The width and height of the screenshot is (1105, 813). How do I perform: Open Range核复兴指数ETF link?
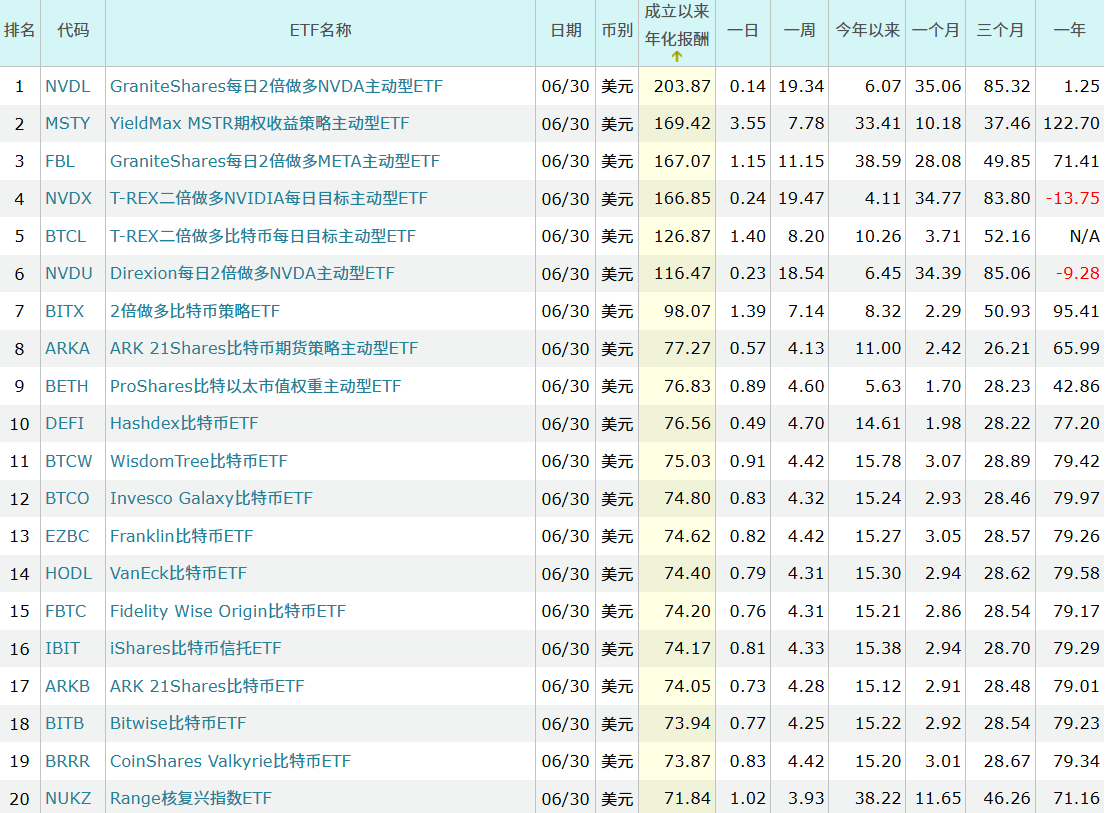(190, 799)
